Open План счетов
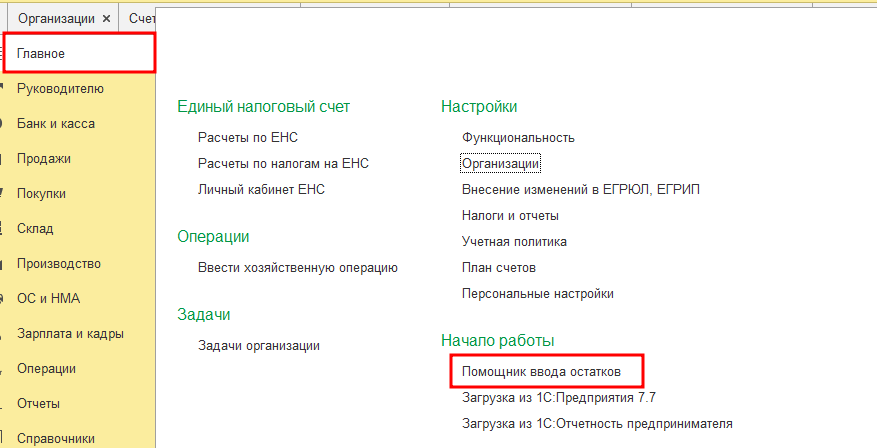 [499, 267]
